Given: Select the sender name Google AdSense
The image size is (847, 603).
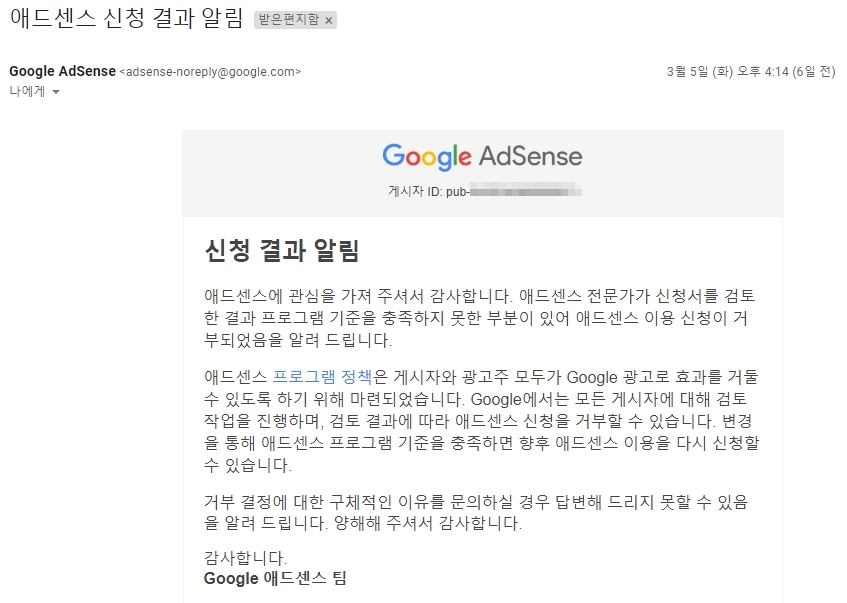Looking at the screenshot, I should (61, 72).
